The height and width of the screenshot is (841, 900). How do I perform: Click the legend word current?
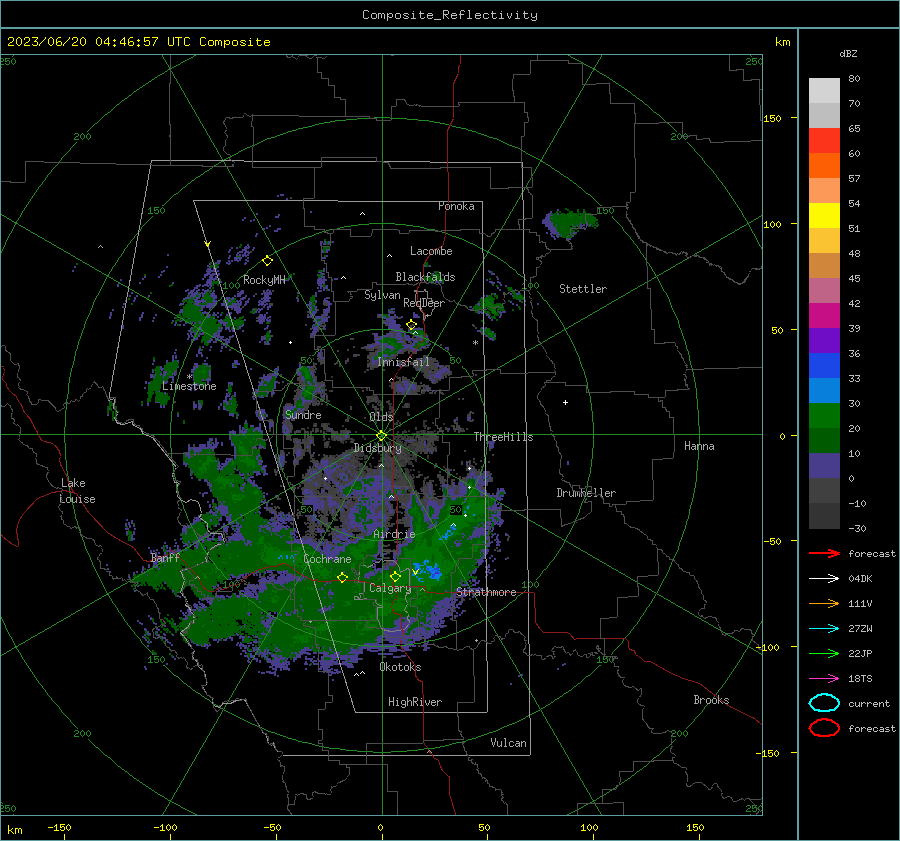pos(869,704)
